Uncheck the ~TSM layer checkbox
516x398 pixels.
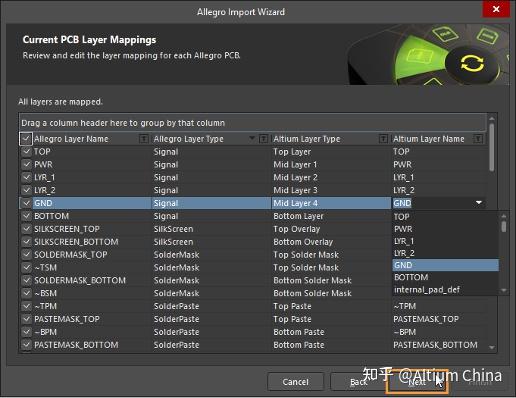coord(26,267)
